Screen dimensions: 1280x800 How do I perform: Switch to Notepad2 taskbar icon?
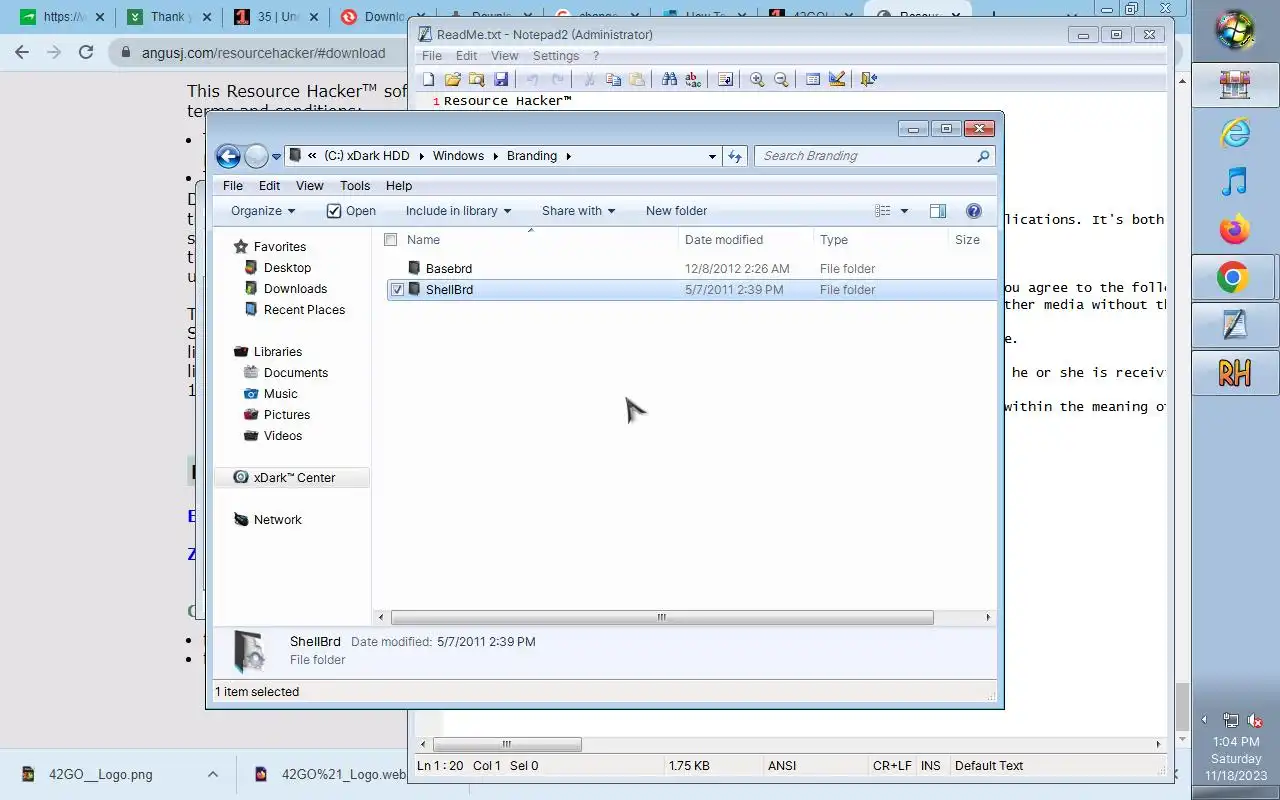(x=1235, y=325)
